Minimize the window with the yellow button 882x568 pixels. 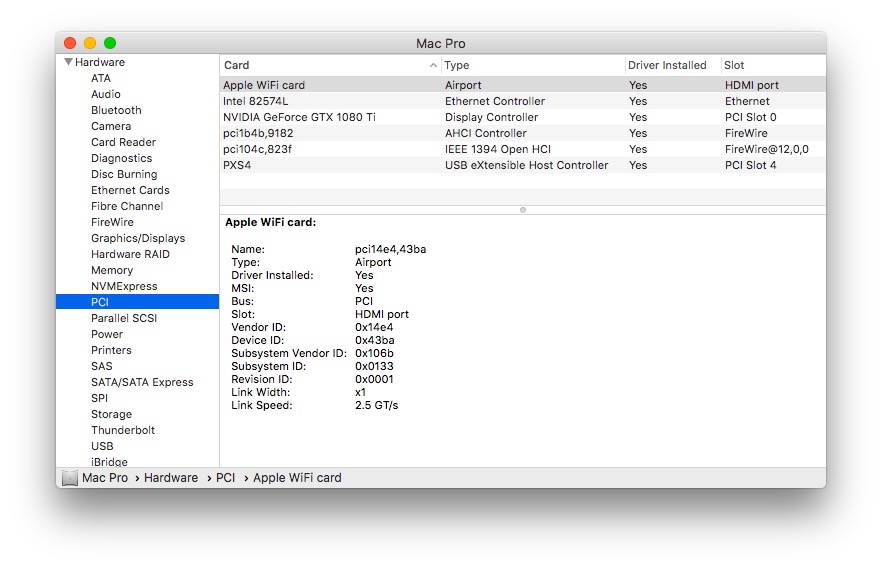[90, 43]
